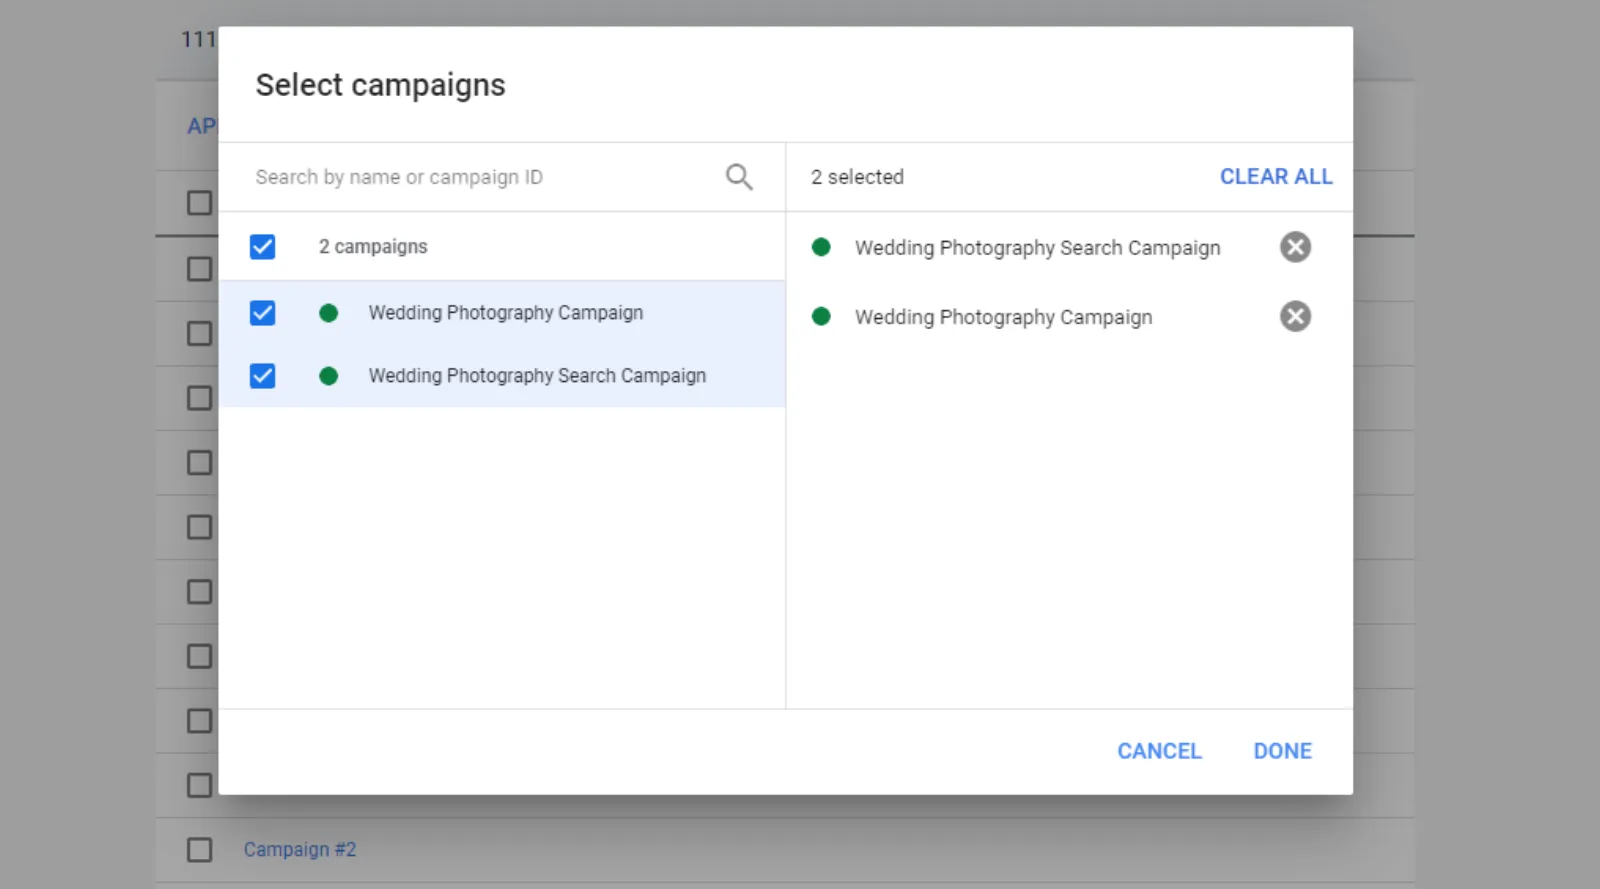The width and height of the screenshot is (1600, 889).
Task: Click the 'Select campaigns' dialog title
Action: click(380, 85)
